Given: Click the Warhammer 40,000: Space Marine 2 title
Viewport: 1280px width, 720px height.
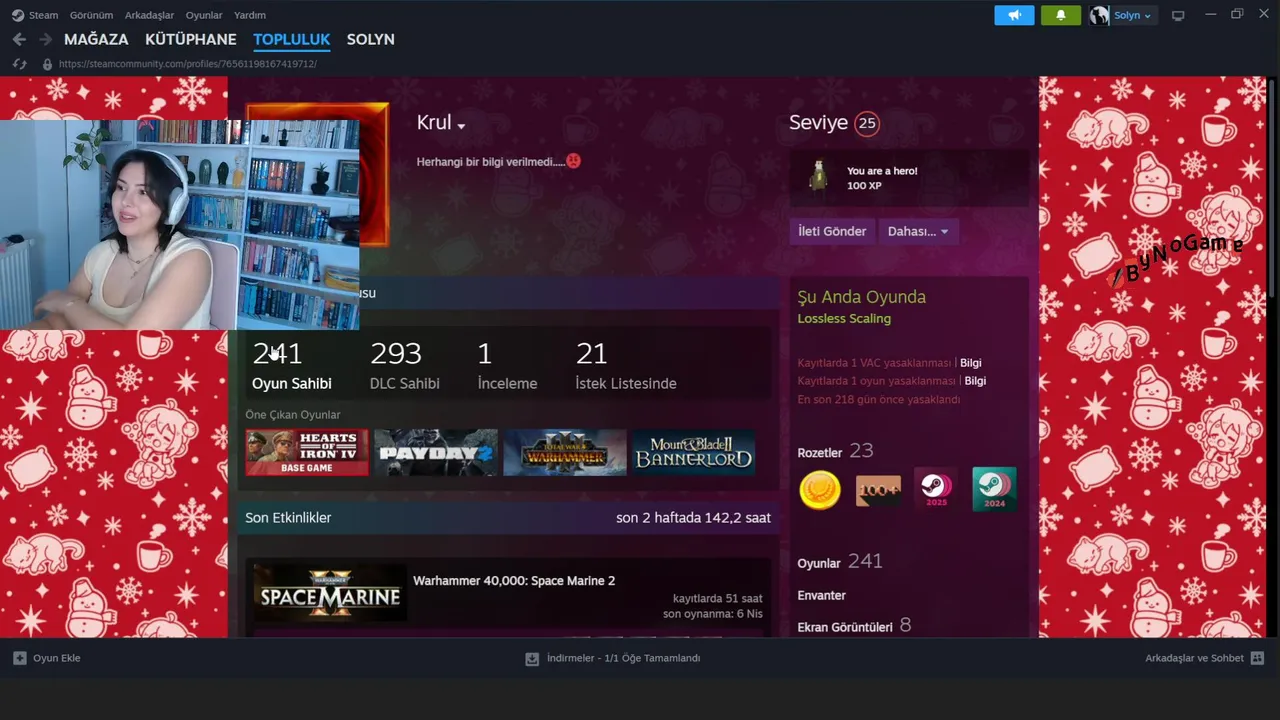Looking at the screenshot, I should pos(514,581).
